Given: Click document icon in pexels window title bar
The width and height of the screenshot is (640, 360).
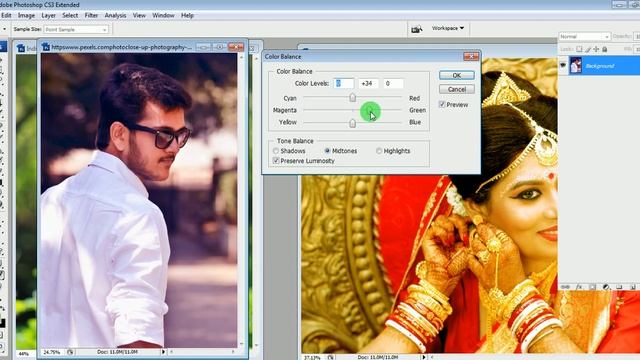Looking at the screenshot, I should tap(46, 47).
